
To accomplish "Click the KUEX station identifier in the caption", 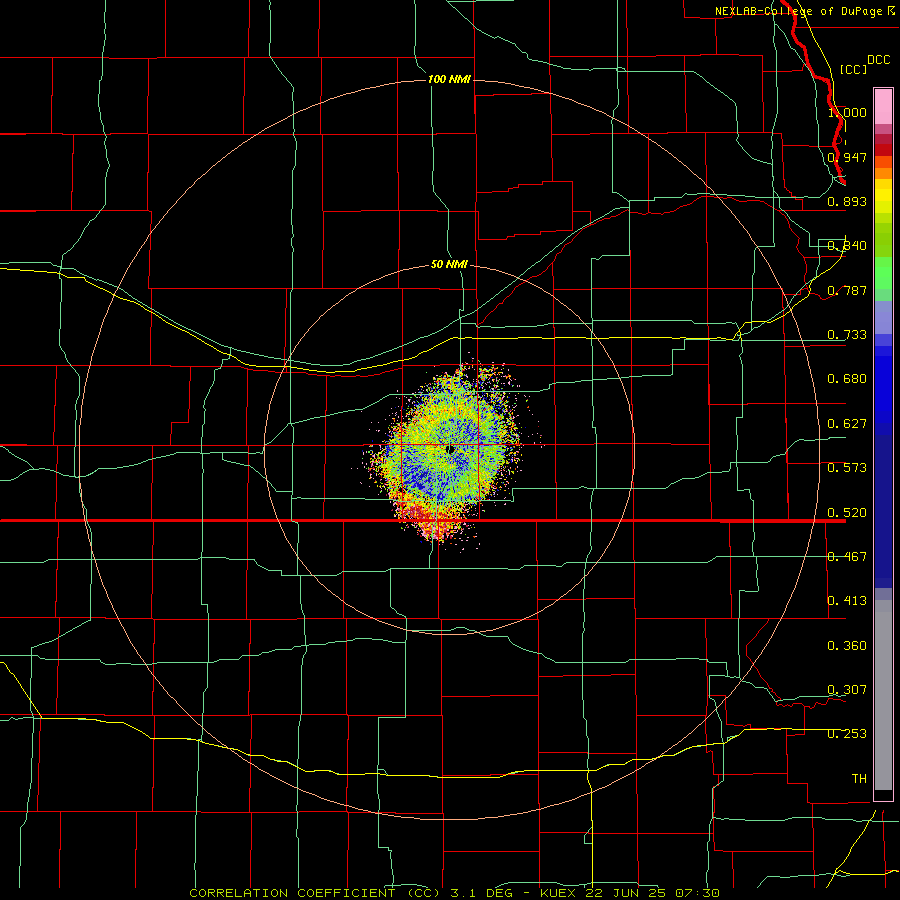I will click(x=558, y=893).
